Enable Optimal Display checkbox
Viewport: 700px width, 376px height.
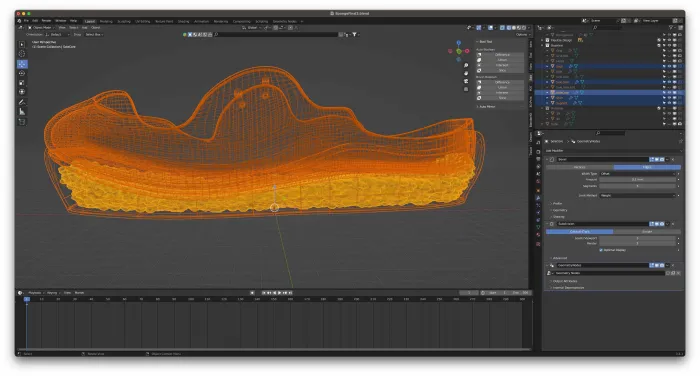[x=601, y=250]
